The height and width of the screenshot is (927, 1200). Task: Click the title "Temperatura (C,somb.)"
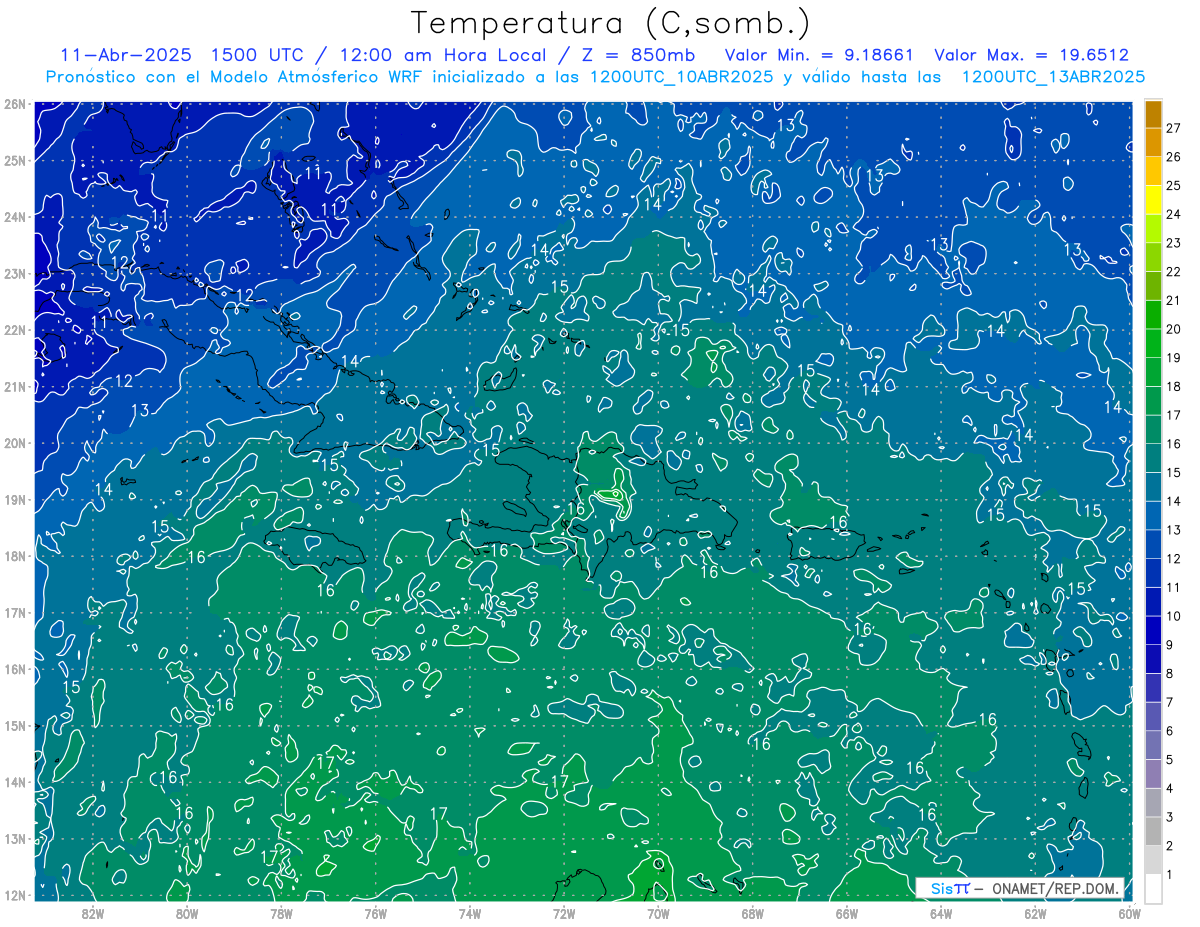point(611,24)
